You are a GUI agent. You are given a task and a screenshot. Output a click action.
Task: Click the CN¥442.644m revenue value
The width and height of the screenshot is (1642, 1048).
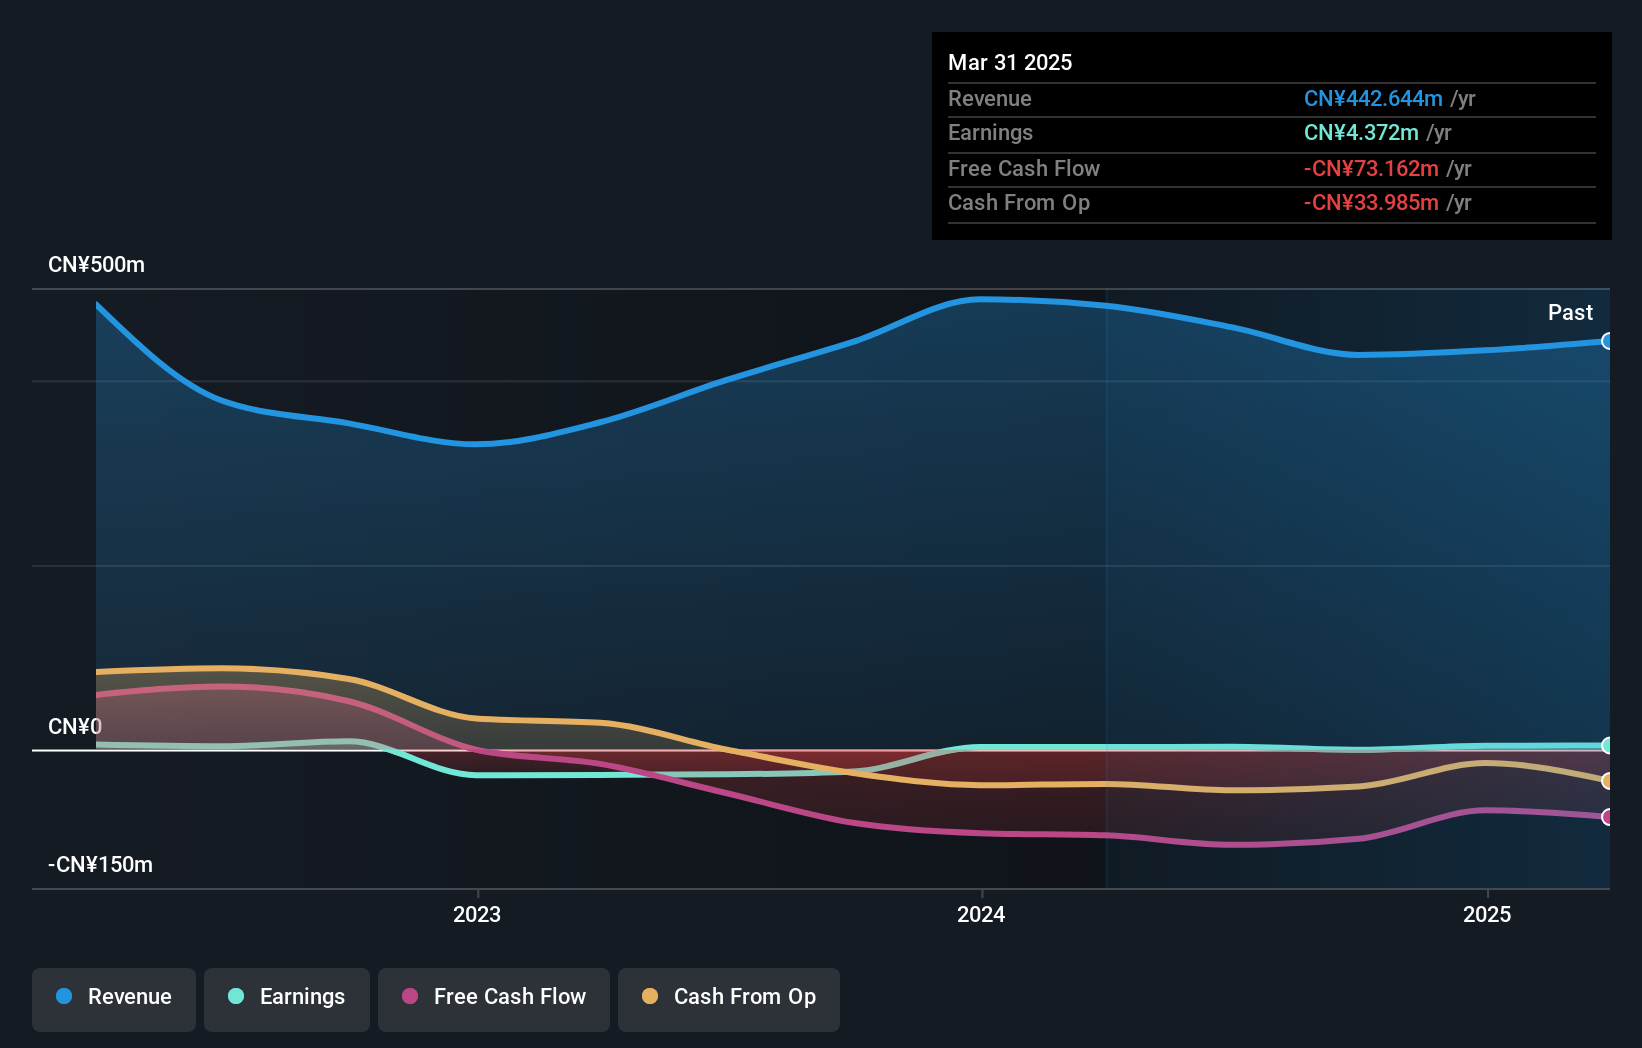coord(1373,98)
